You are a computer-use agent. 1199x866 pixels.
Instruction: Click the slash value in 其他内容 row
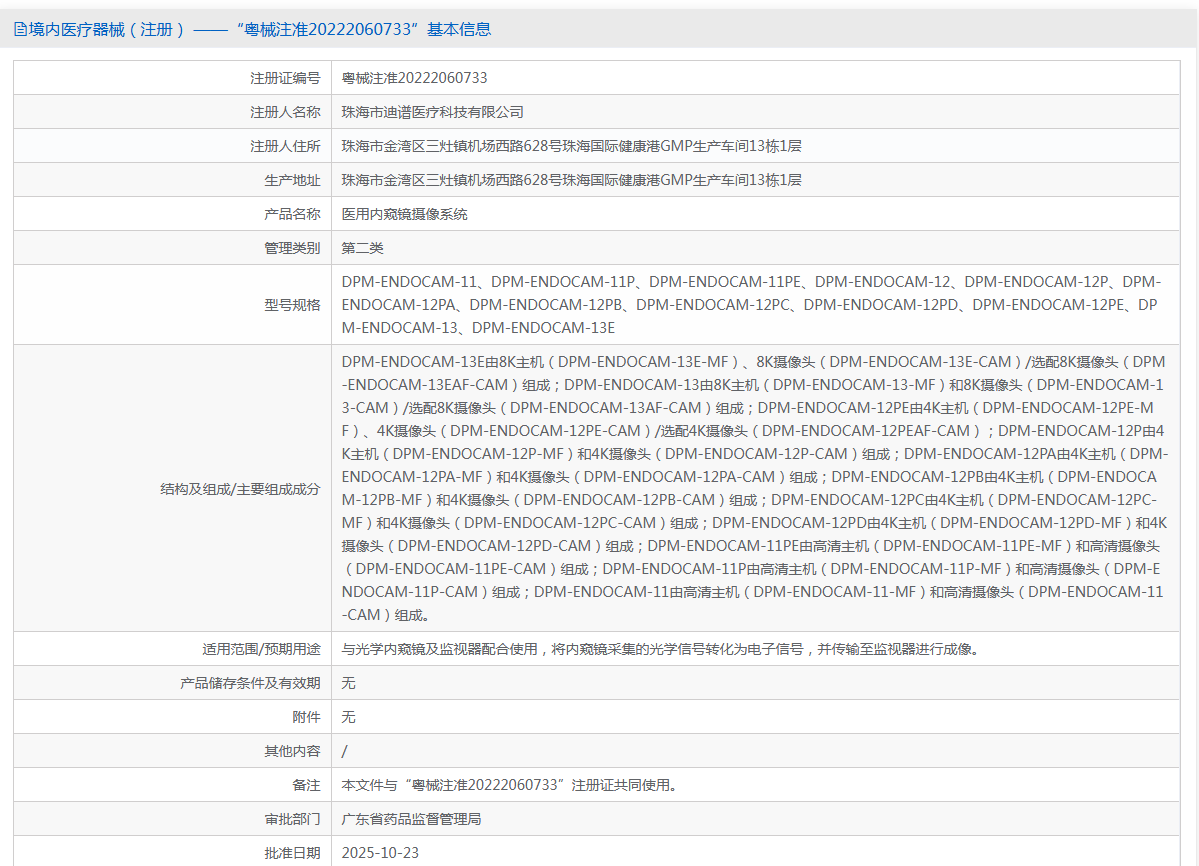coord(344,751)
